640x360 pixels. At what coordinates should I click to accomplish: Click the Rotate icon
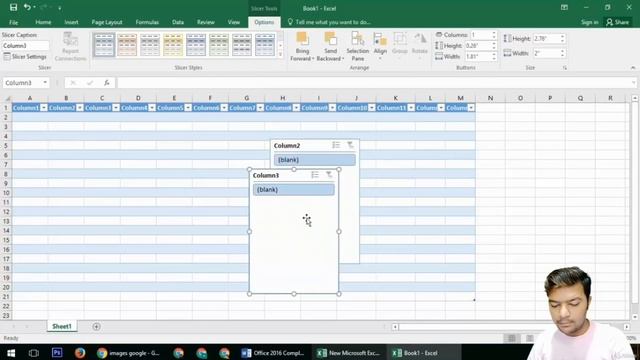point(420,39)
